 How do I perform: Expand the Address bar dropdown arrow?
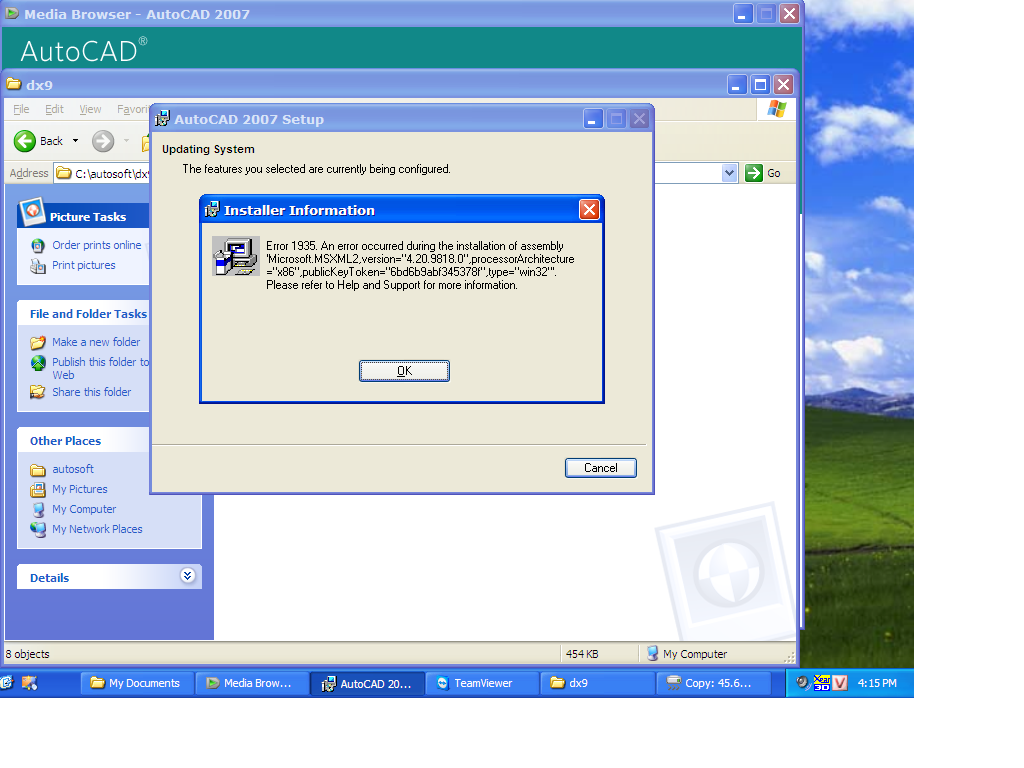click(x=729, y=173)
